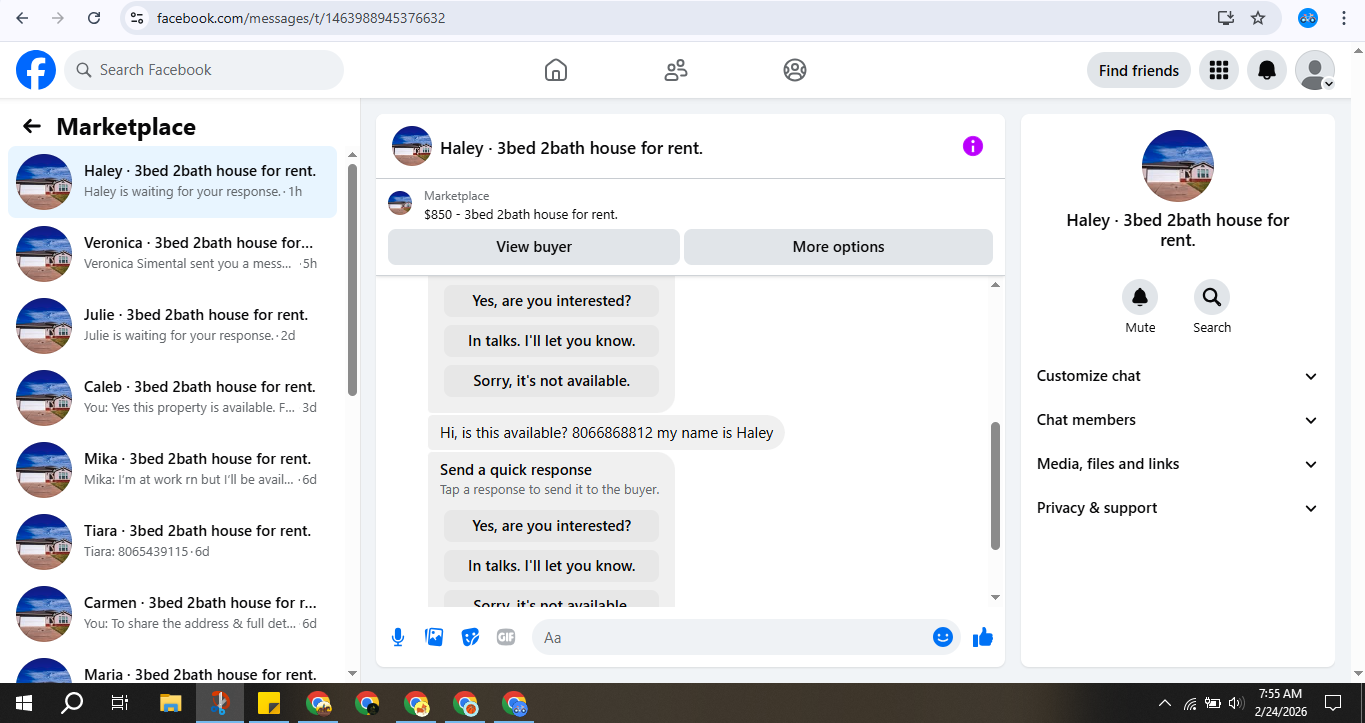Open the Chrome profile avatar
This screenshot has height=723, width=1365.
coord(1308,18)
